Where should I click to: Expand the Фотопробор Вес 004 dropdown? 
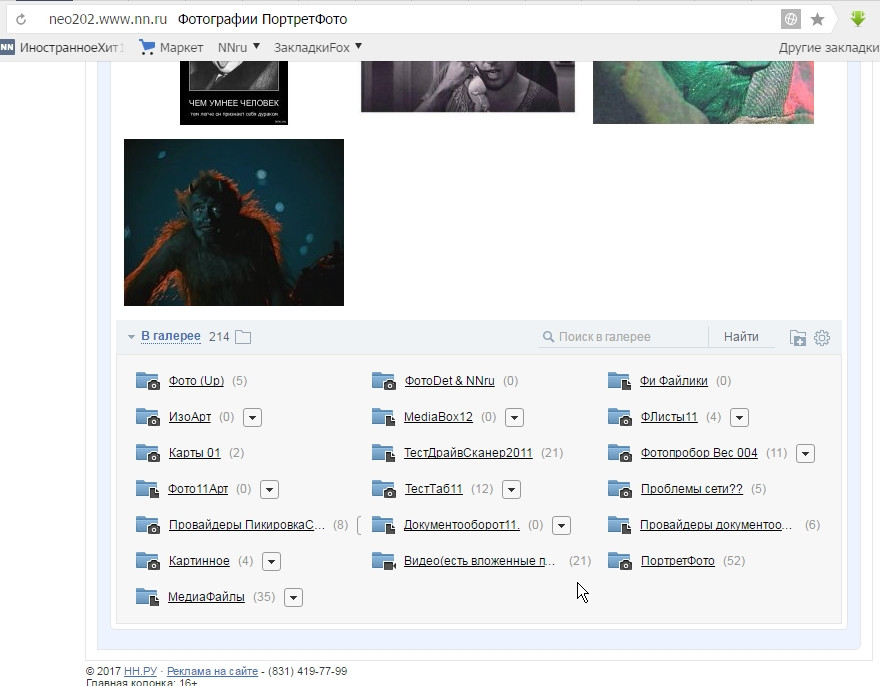(805, 453)
